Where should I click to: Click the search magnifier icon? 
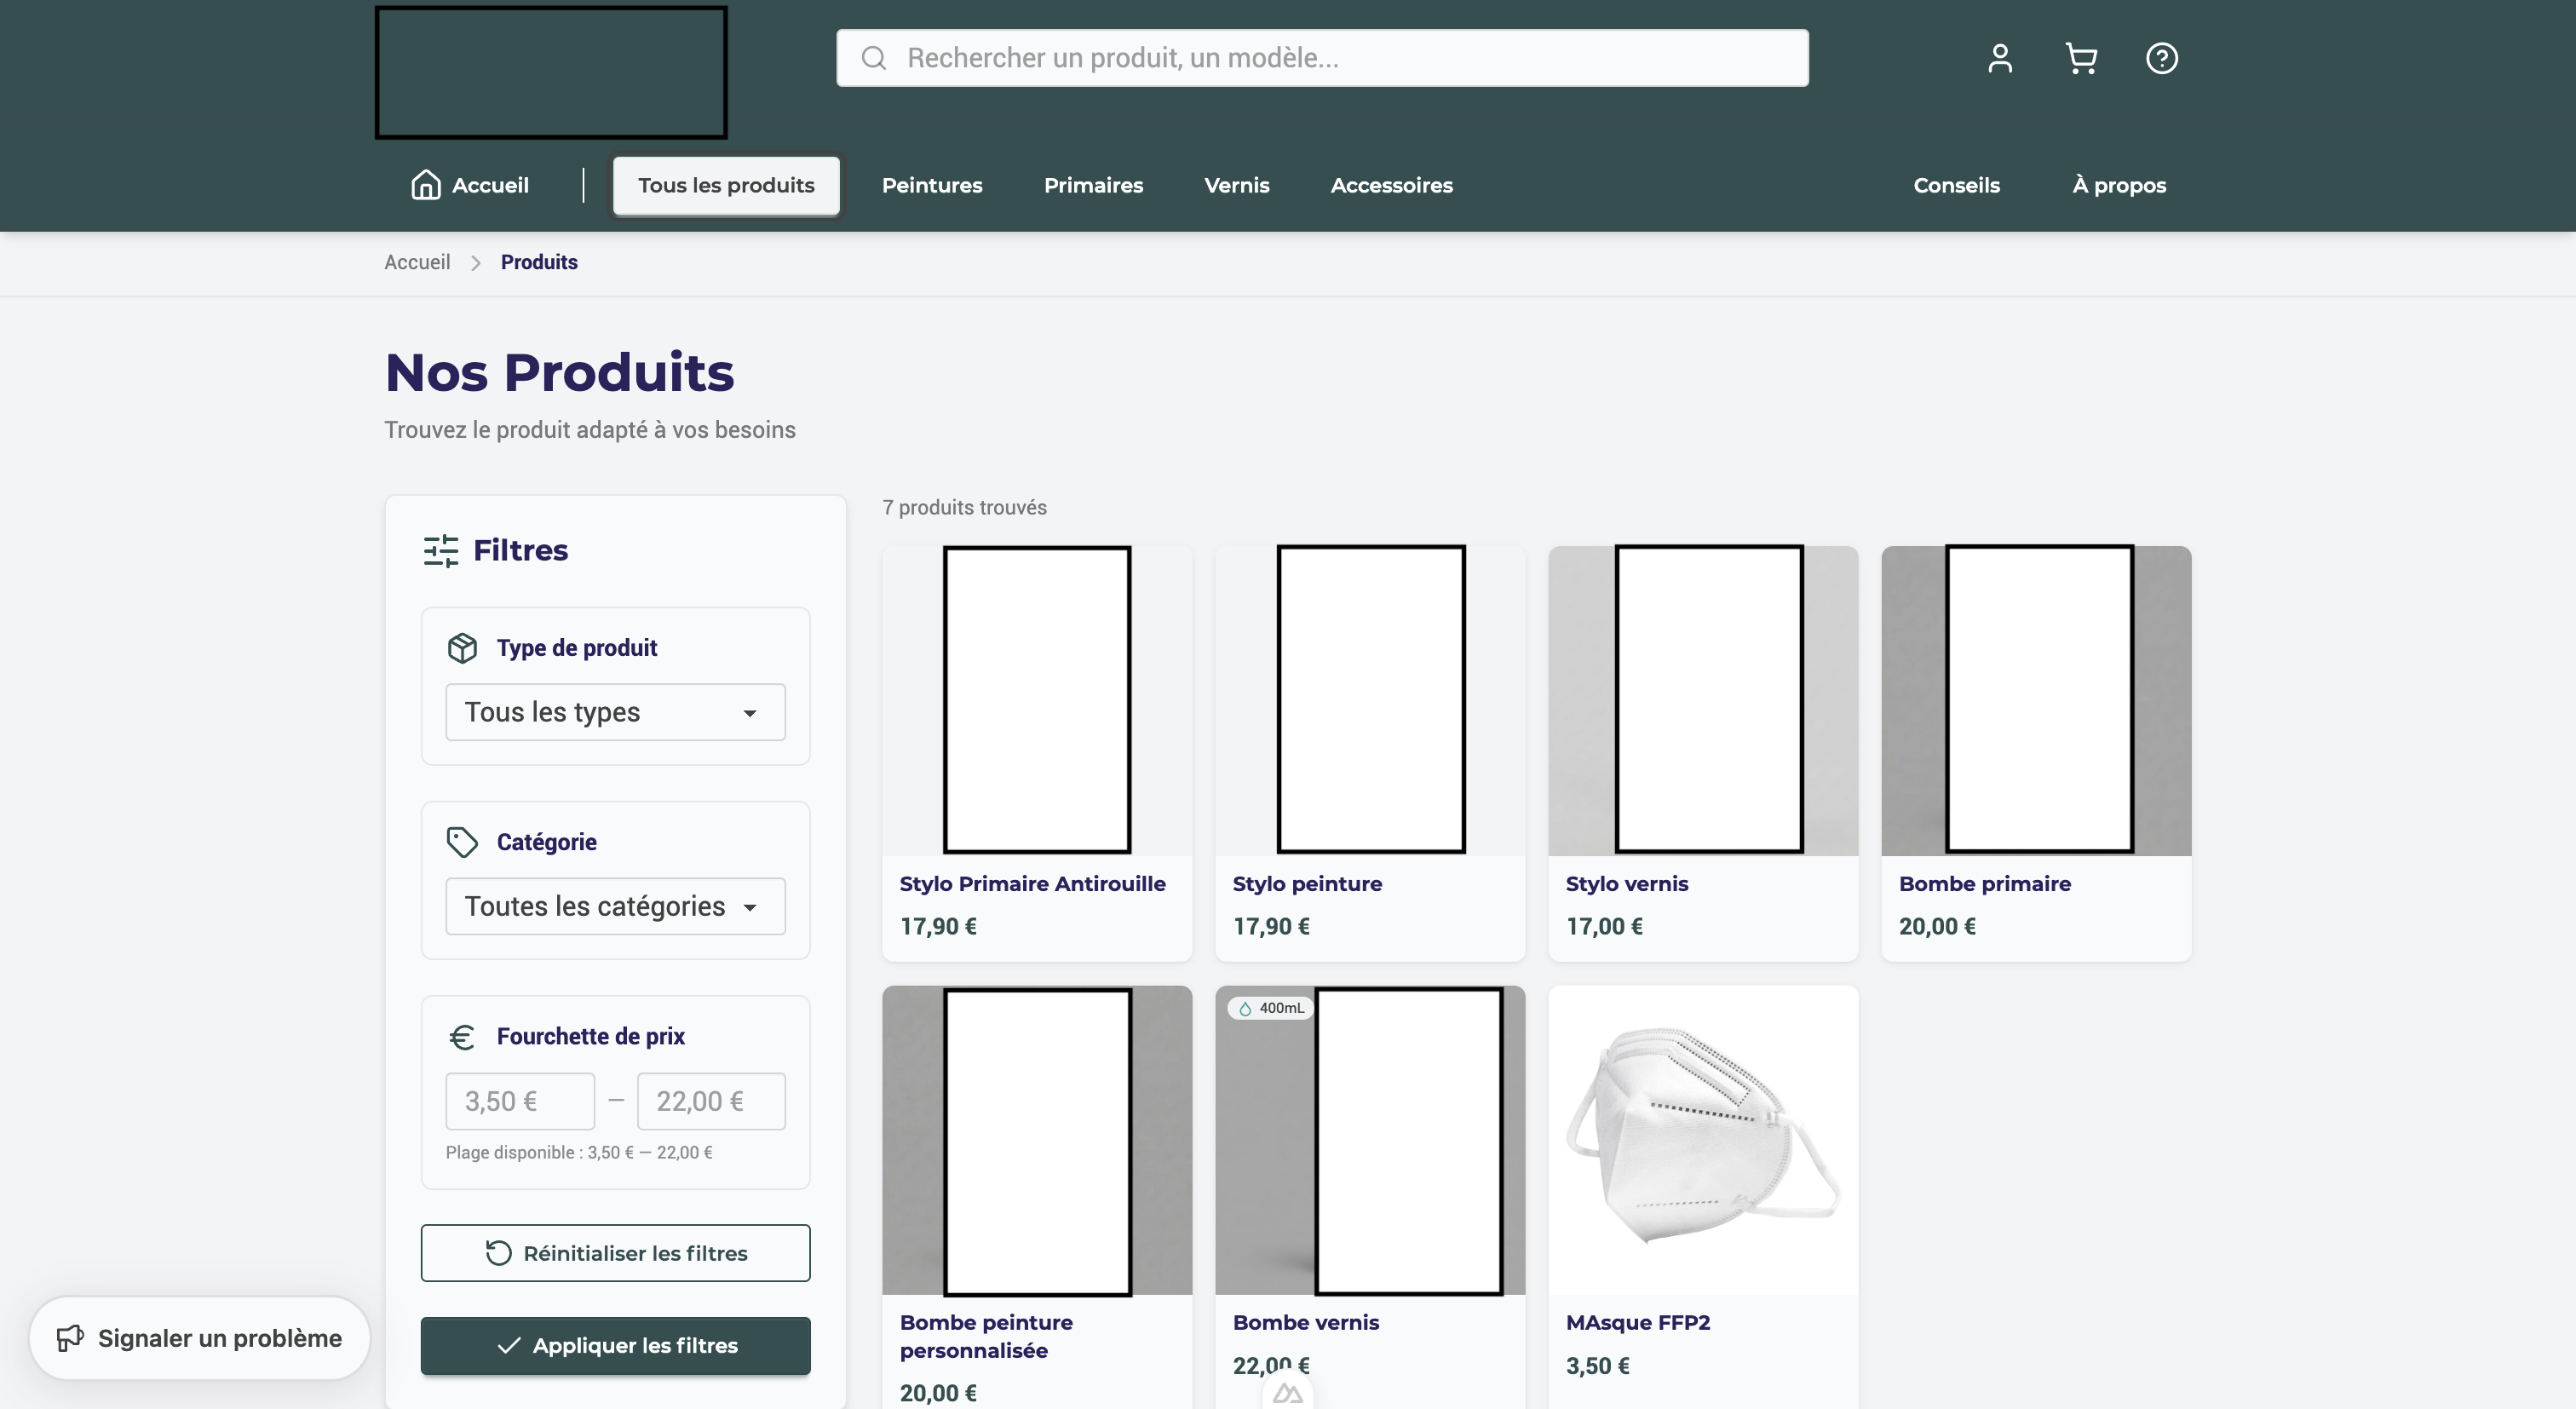point(874,58)
